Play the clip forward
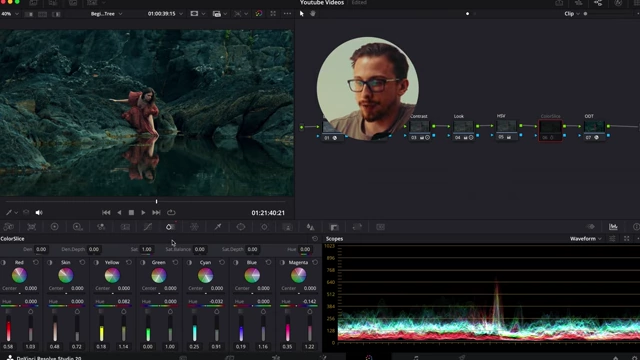This screenshot has width=640, height=360. pos(143,213)
